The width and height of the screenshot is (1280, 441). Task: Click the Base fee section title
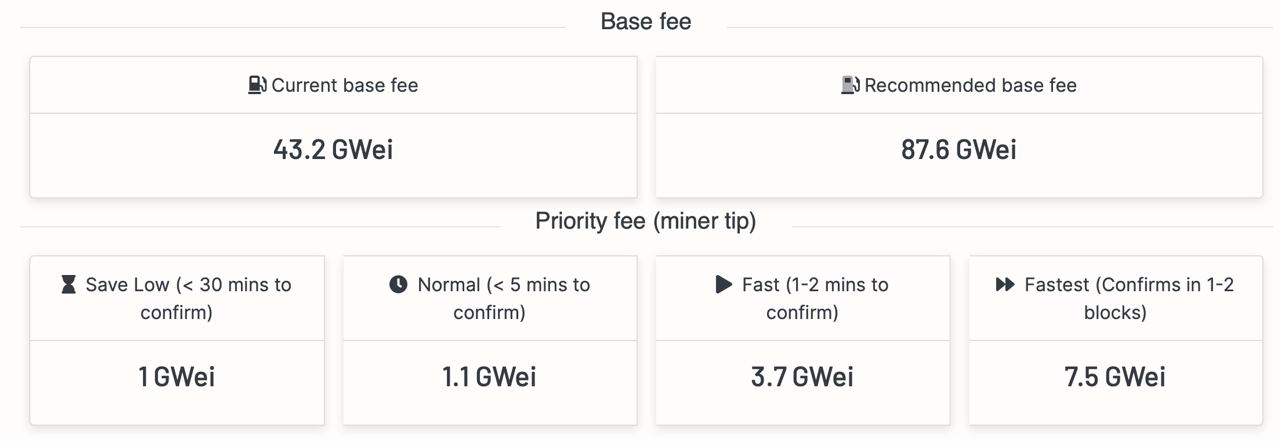(646, 21)
